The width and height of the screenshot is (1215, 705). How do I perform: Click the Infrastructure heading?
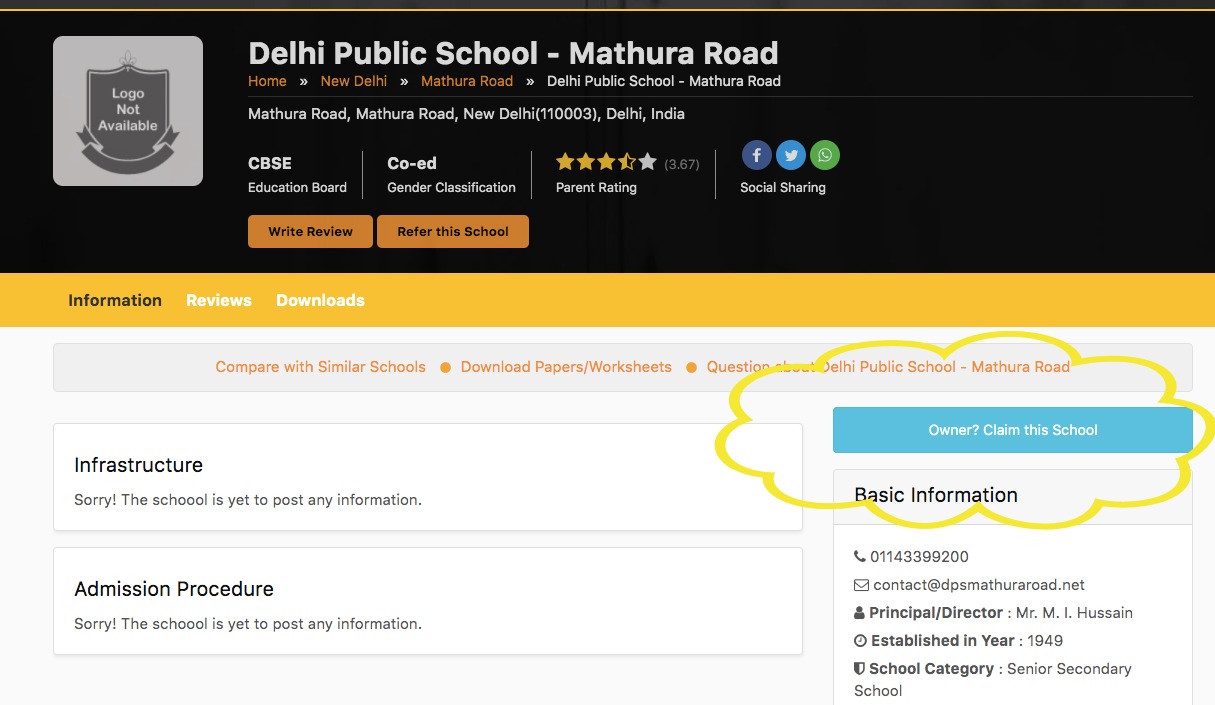(138, 465)
